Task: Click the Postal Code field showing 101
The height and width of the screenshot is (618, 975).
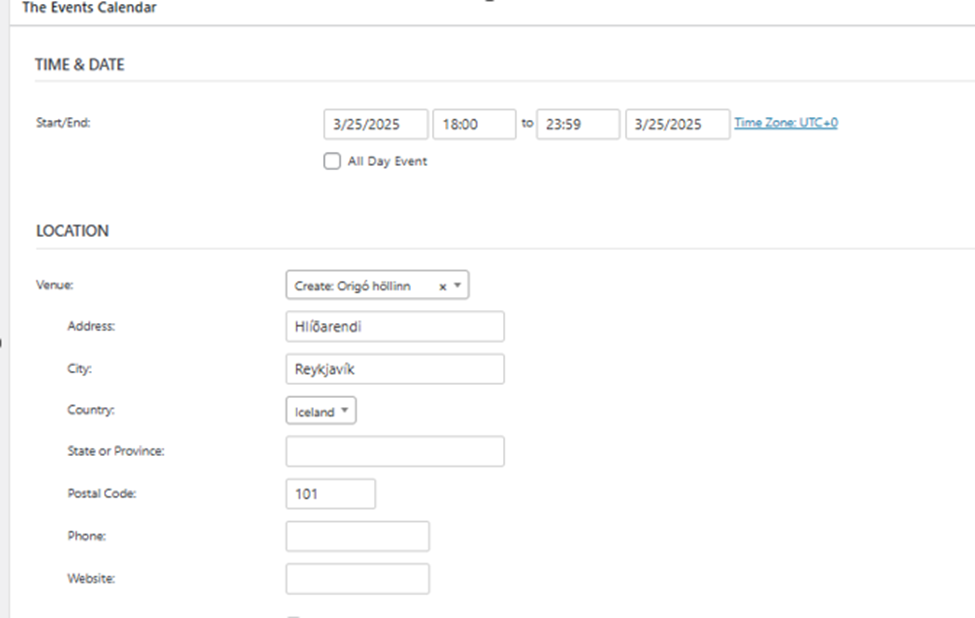Action: 331,494
